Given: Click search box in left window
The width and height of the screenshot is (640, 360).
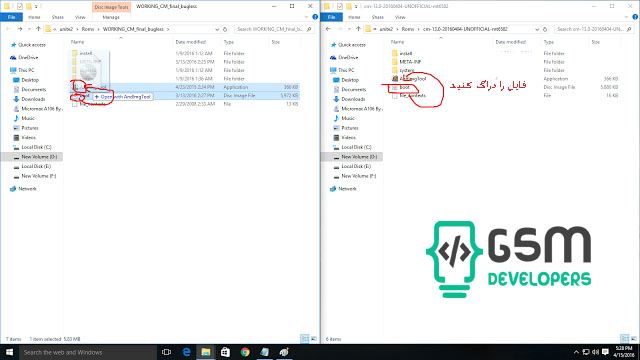Looking at the screenshot, I should point(274,29).
